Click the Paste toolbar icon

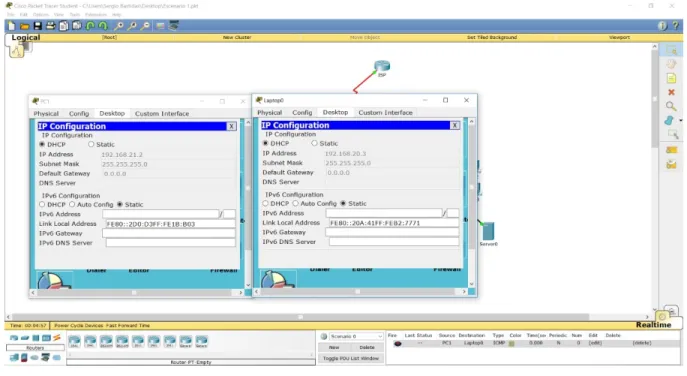click(x=77, y=26)
